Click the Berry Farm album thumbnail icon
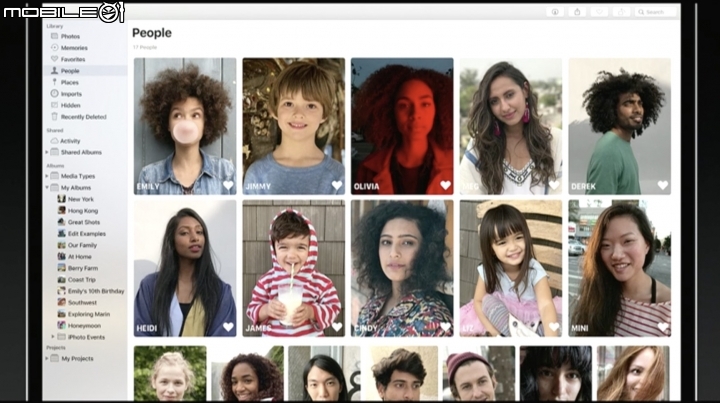The image size is (720, 403). point(62,268)
